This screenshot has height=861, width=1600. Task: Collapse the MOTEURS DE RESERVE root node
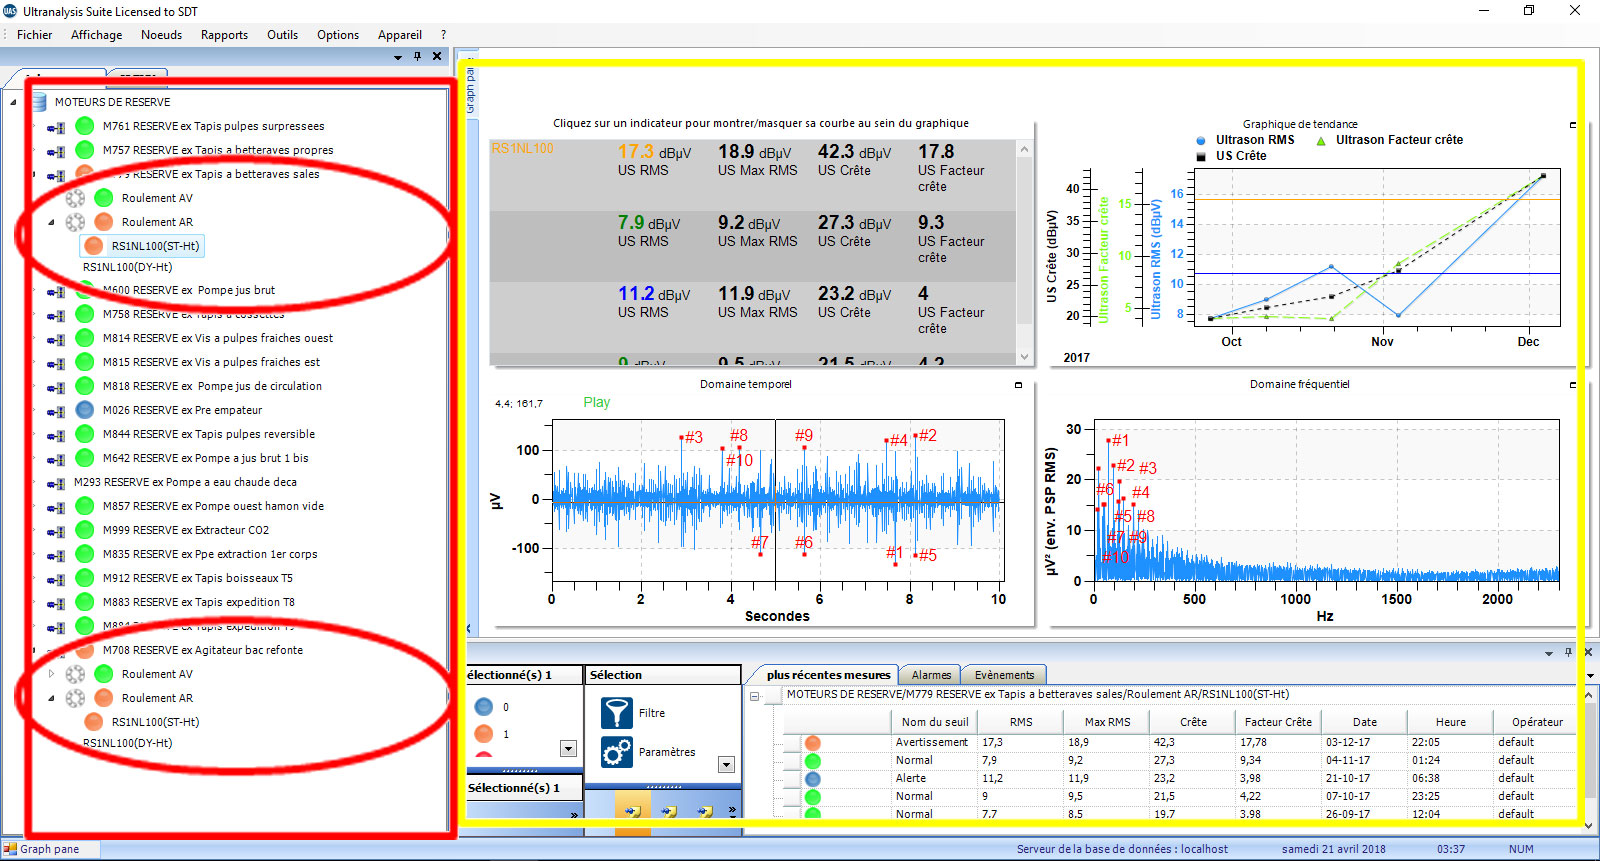click(x=13, y=102)
